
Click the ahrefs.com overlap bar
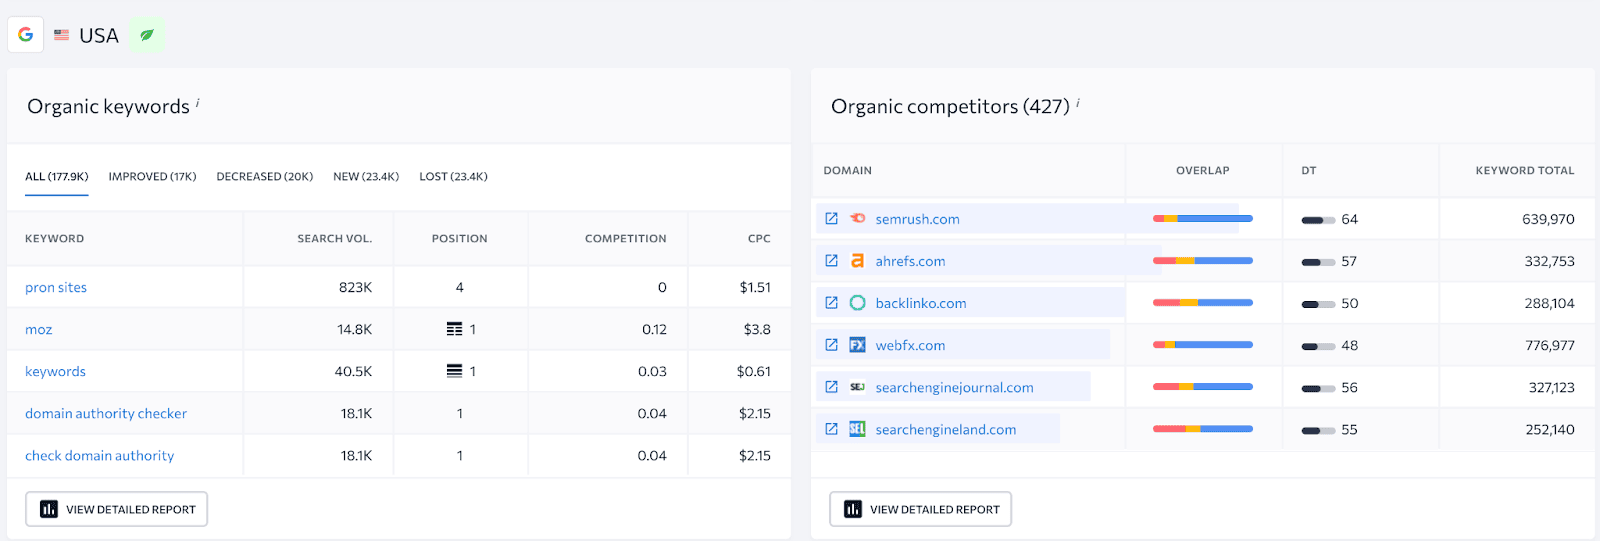1203,260
